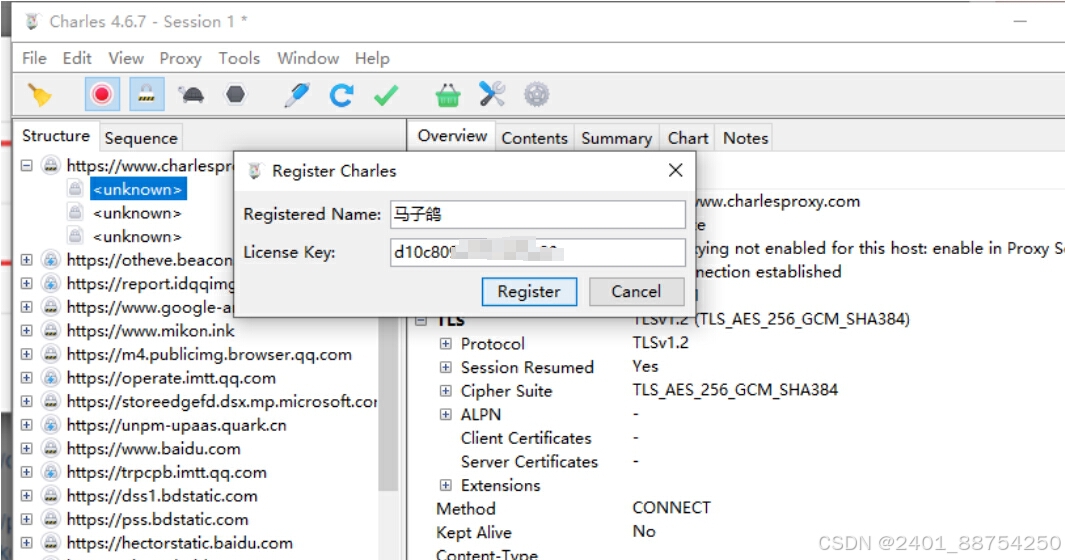Open Tools wrench and screwdriver icon
This screenshot has height=560, width=1065.
pos(492,94)
